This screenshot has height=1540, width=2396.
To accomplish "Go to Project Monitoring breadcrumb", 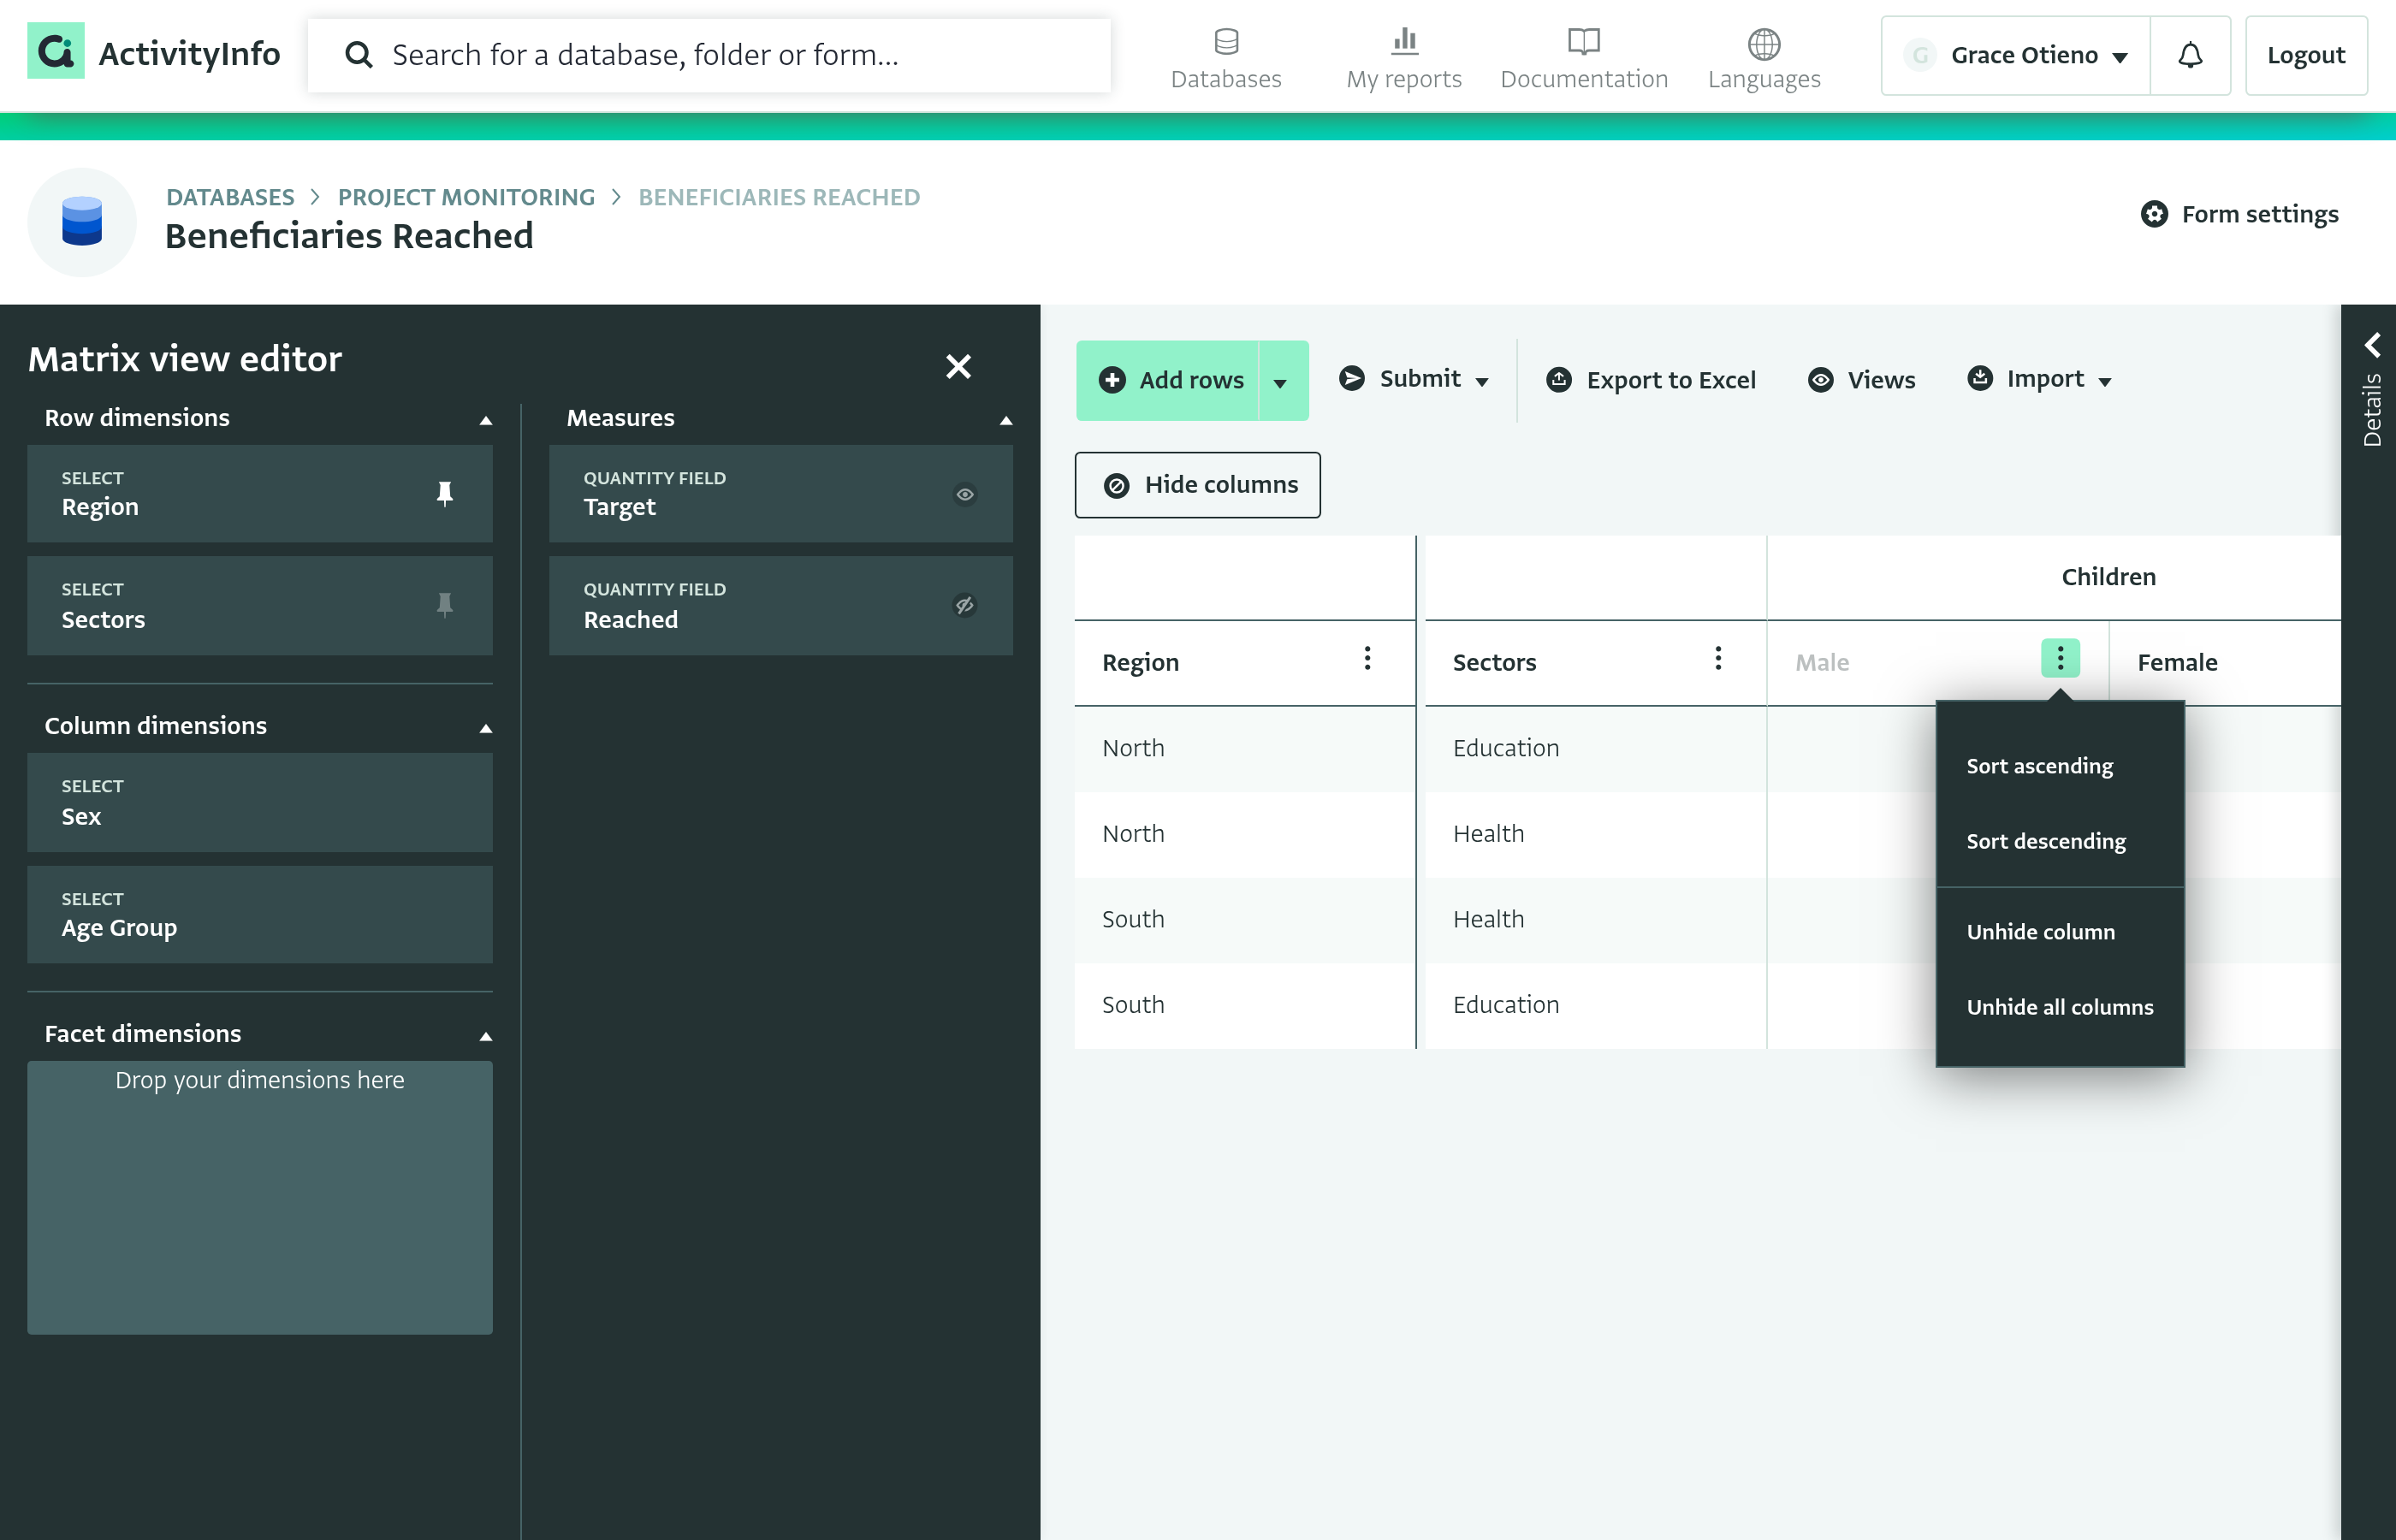I will tap(466, 198).
